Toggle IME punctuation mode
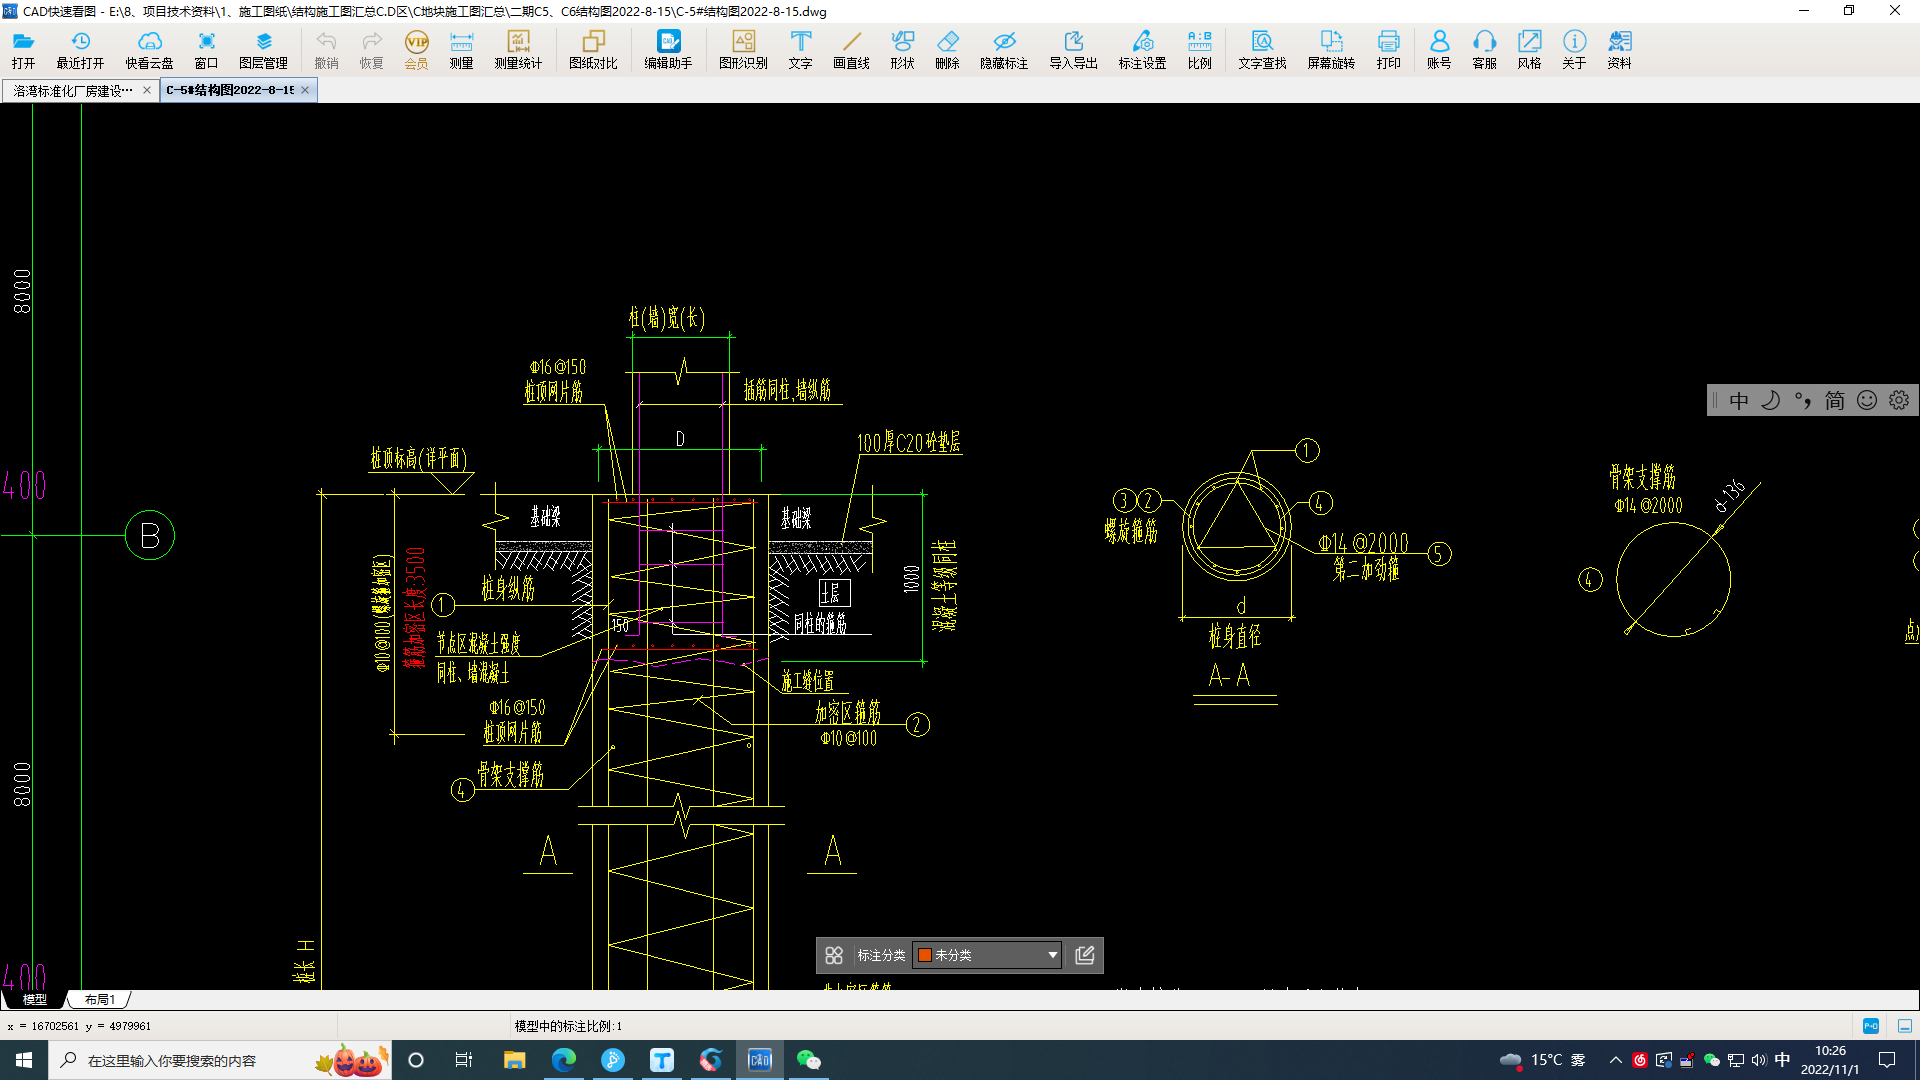 [1802, 401]
